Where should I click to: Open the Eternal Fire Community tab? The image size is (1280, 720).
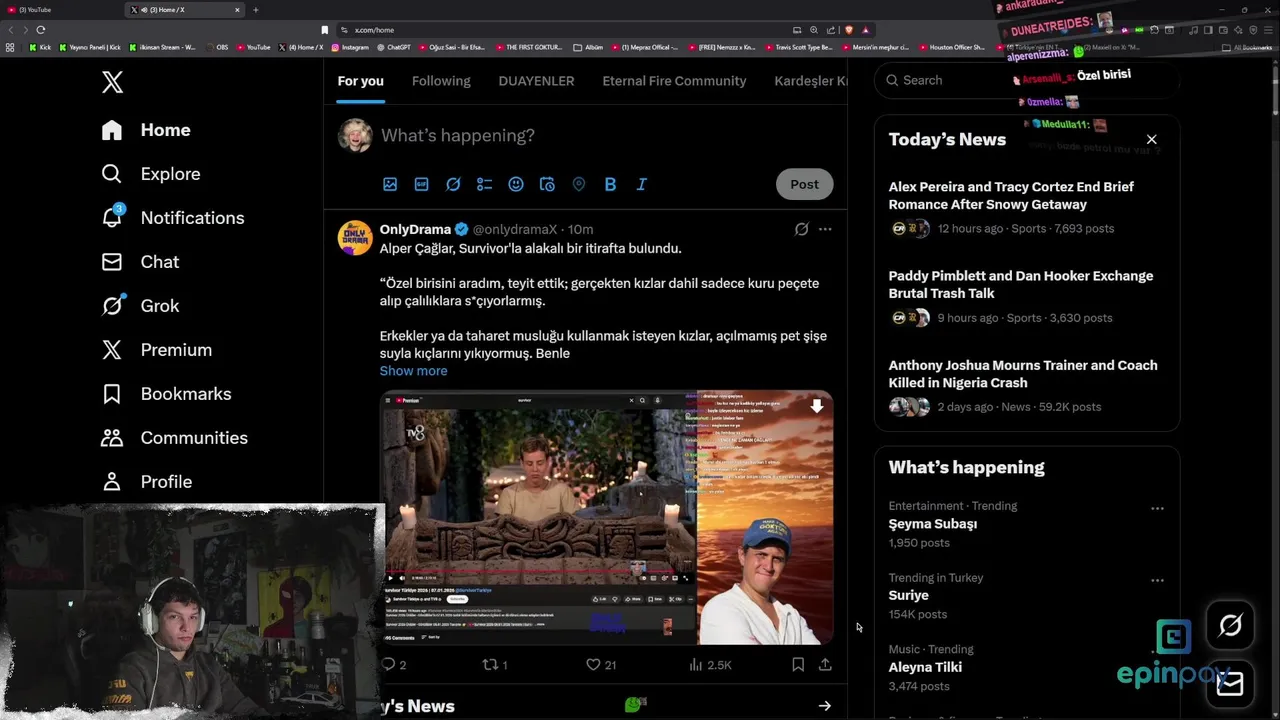pyautogui.click(x=674, y=81)
